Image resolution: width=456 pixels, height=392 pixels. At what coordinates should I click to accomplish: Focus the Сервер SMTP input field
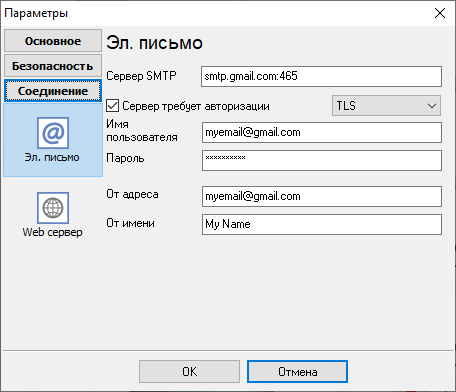(x=321, y=76)
